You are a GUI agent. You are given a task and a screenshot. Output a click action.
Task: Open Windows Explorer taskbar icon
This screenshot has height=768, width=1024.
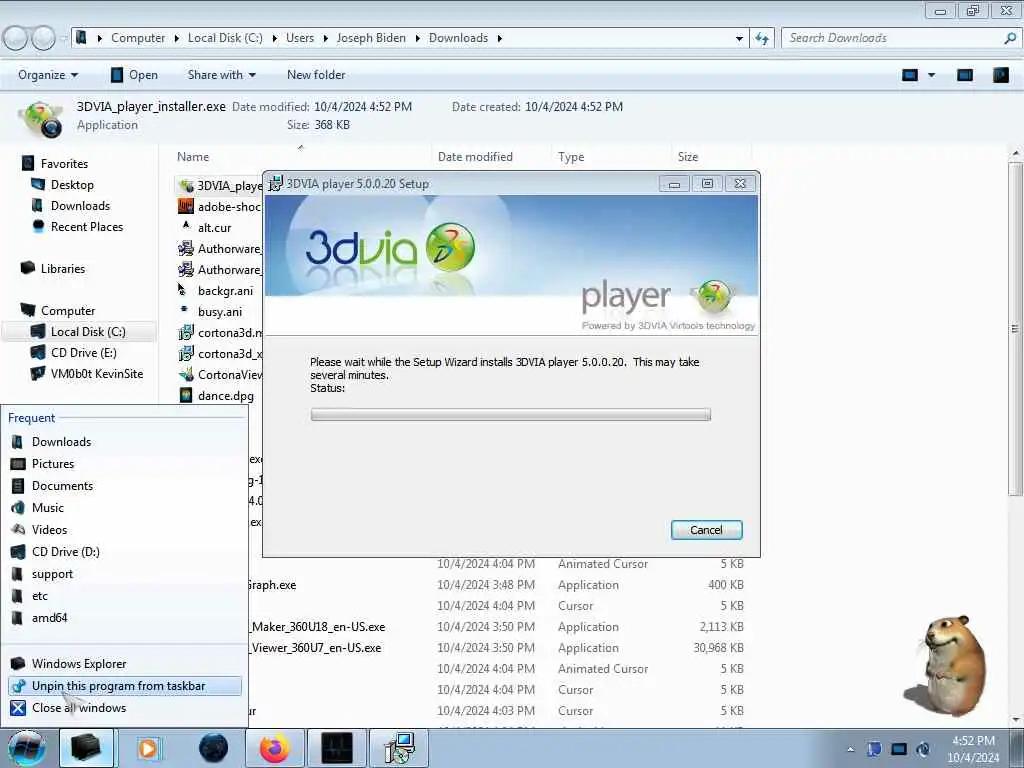86,748
